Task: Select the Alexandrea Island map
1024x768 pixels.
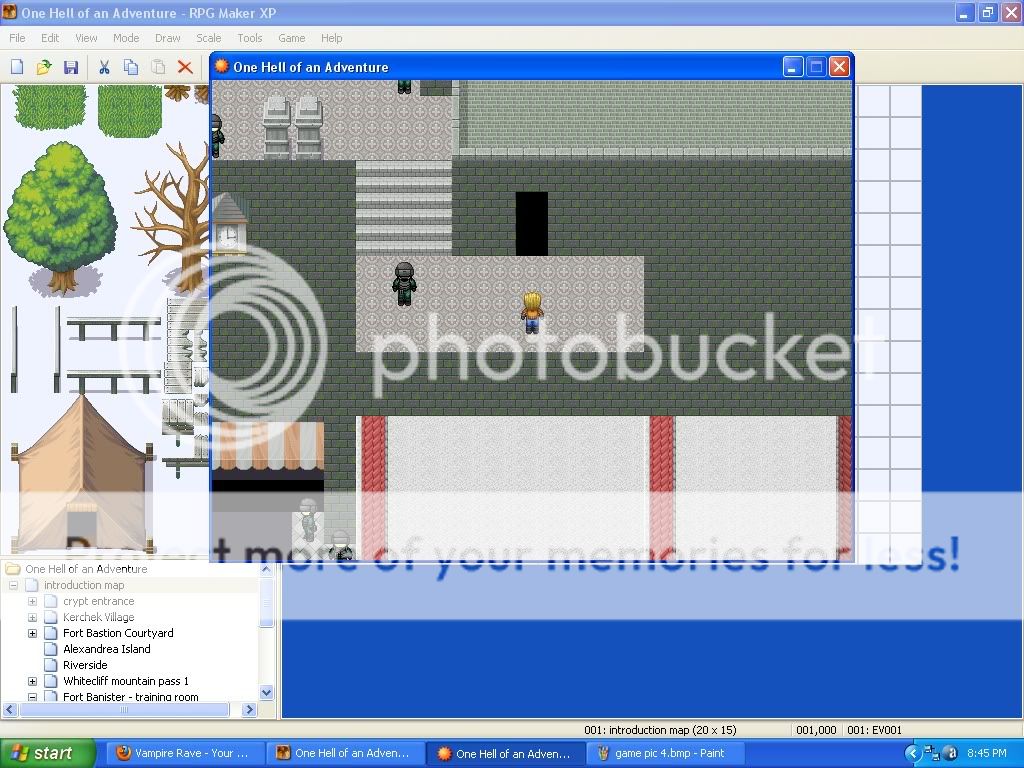Action: (106, 649)
